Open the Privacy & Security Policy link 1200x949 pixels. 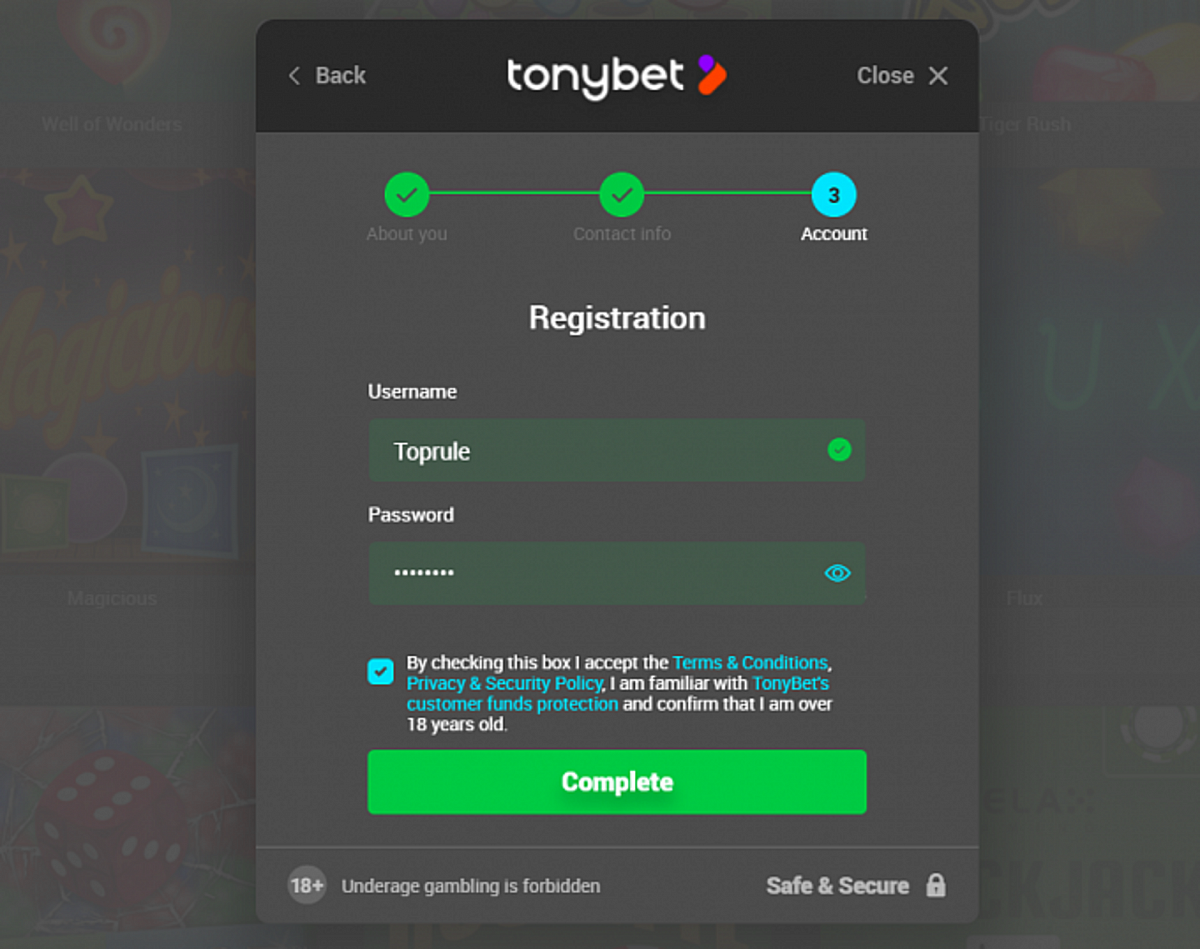504,684
